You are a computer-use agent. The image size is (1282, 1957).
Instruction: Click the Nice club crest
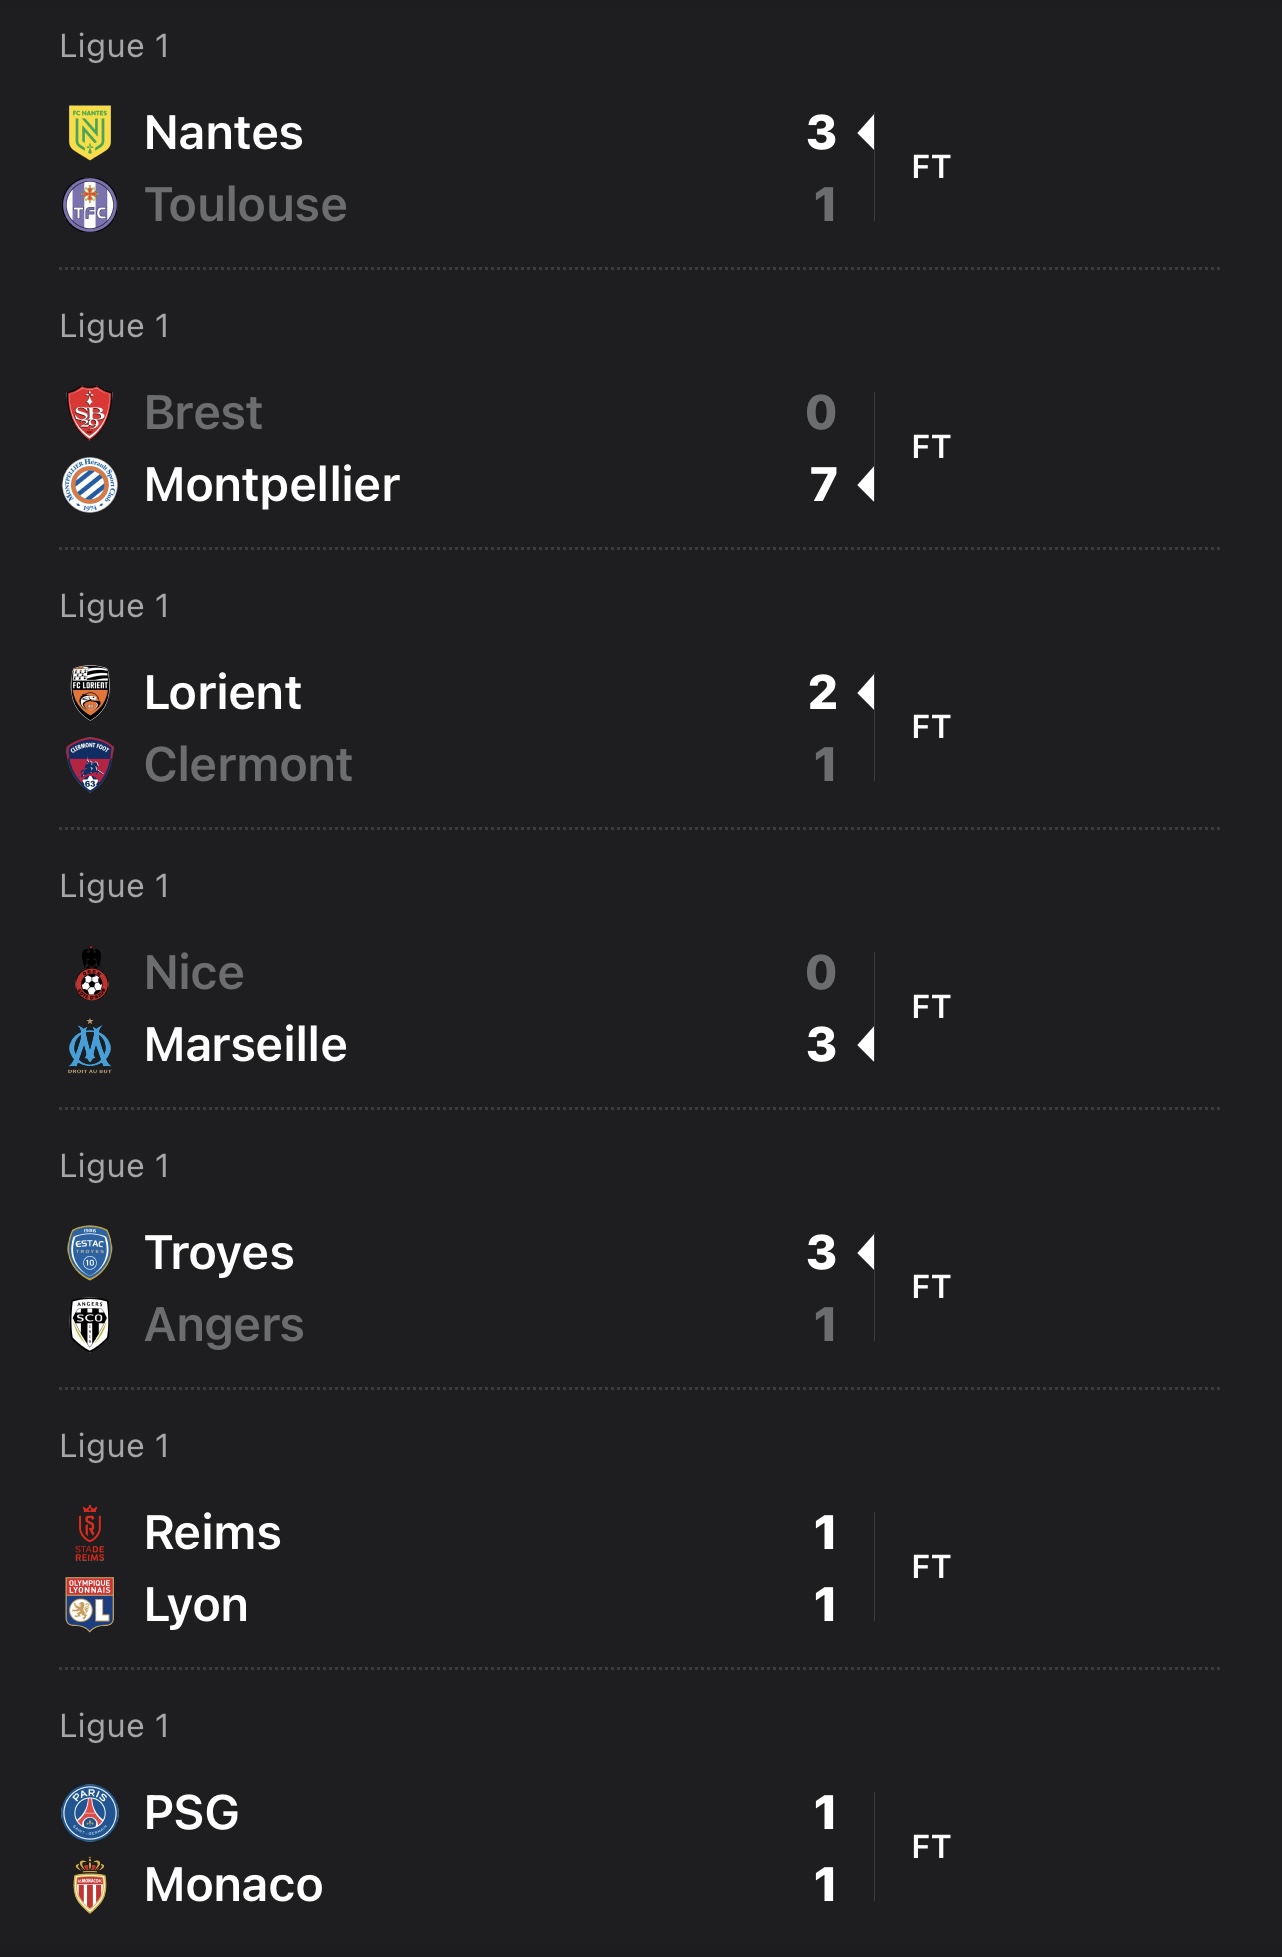[91, 973]
